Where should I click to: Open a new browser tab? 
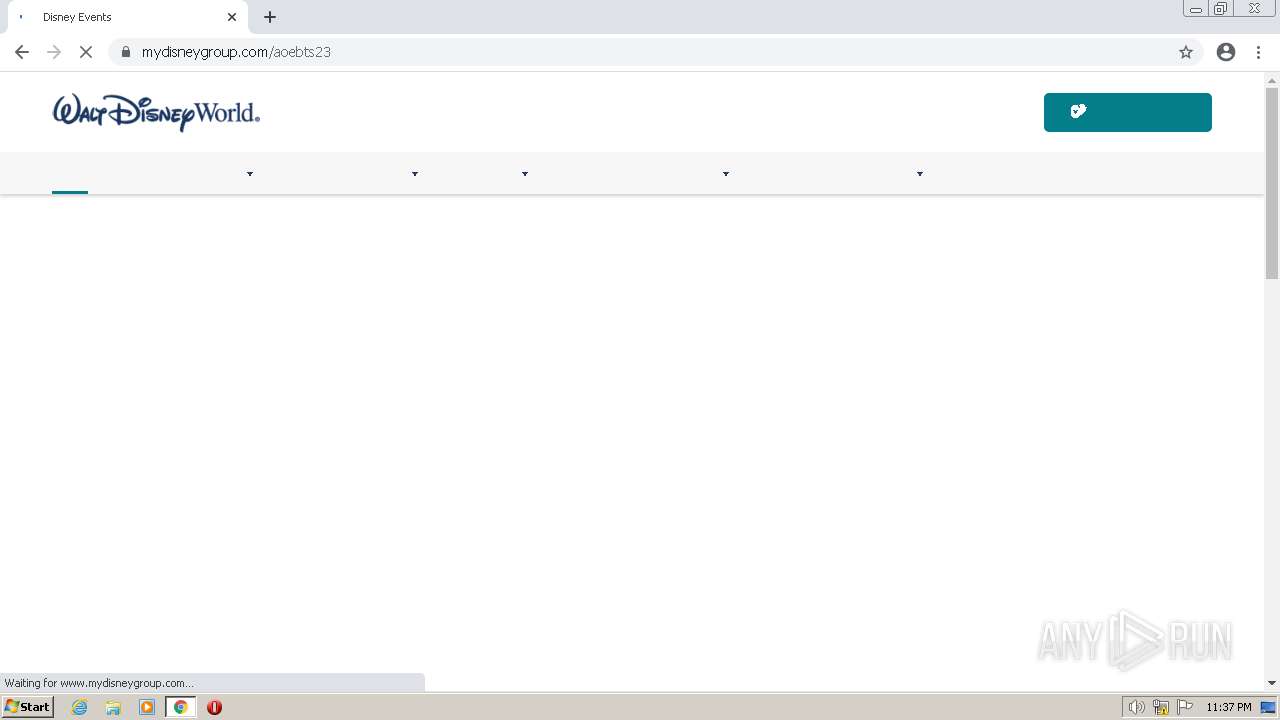pyautogui.click(x=270, y=17)
